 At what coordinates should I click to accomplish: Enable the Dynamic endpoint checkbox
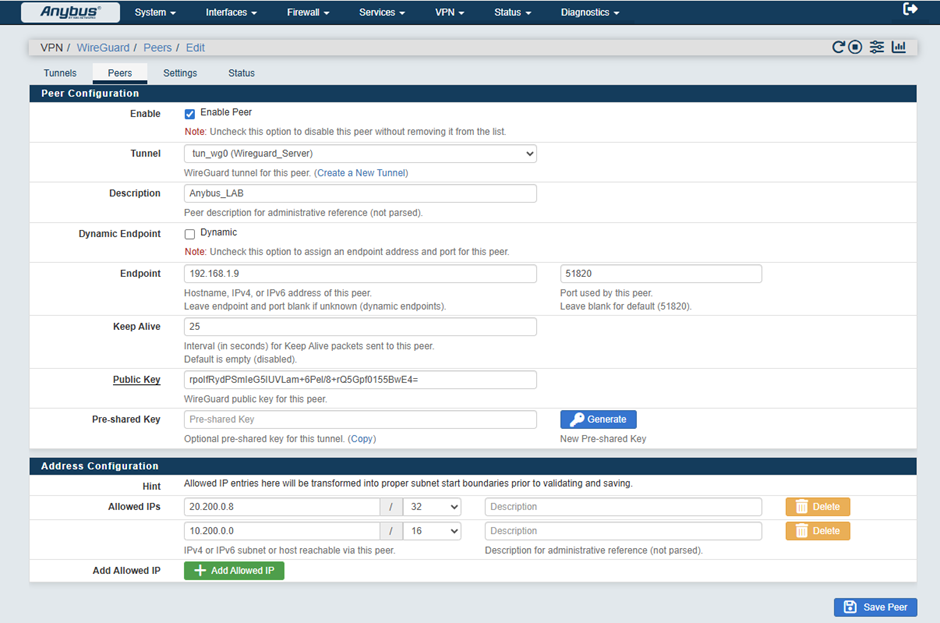point(190,234)
